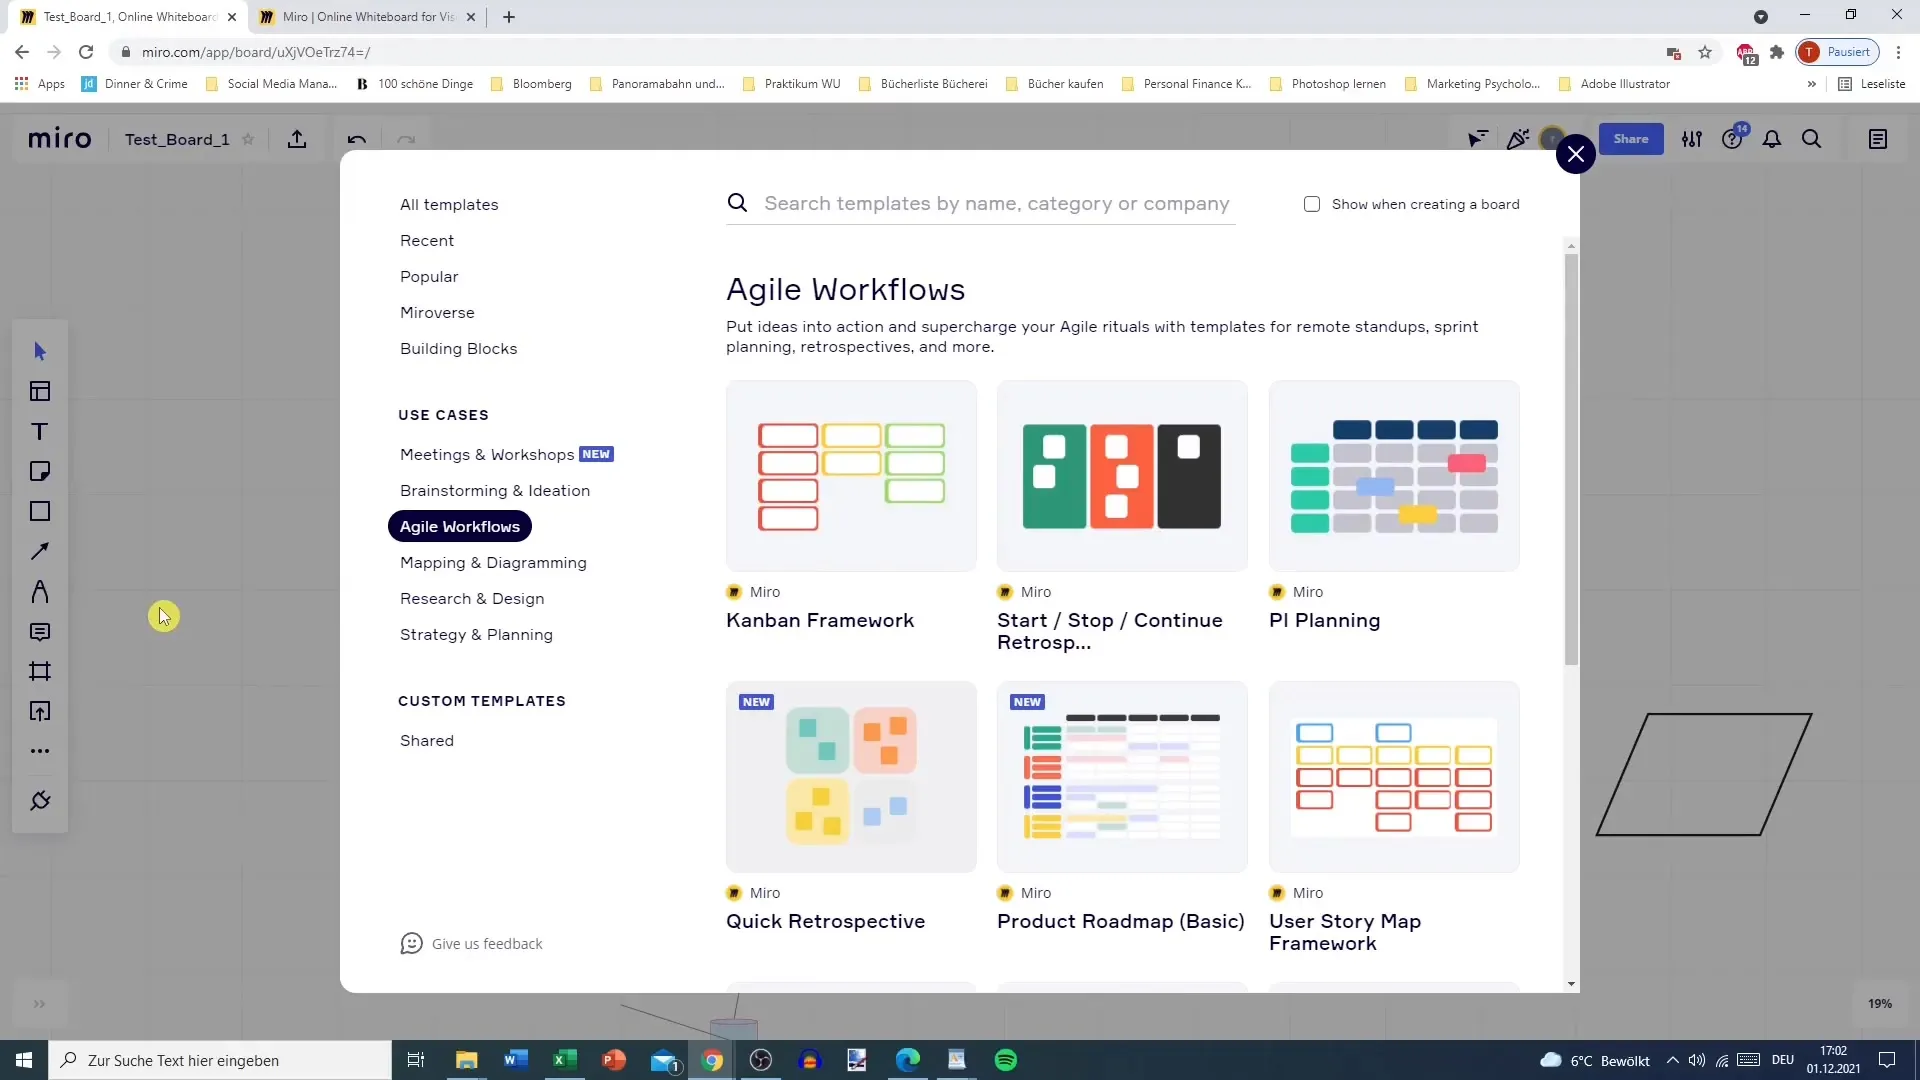1920x1080 pixels.
Task: Open the Comments panel icon
Action: pos(40,632)
